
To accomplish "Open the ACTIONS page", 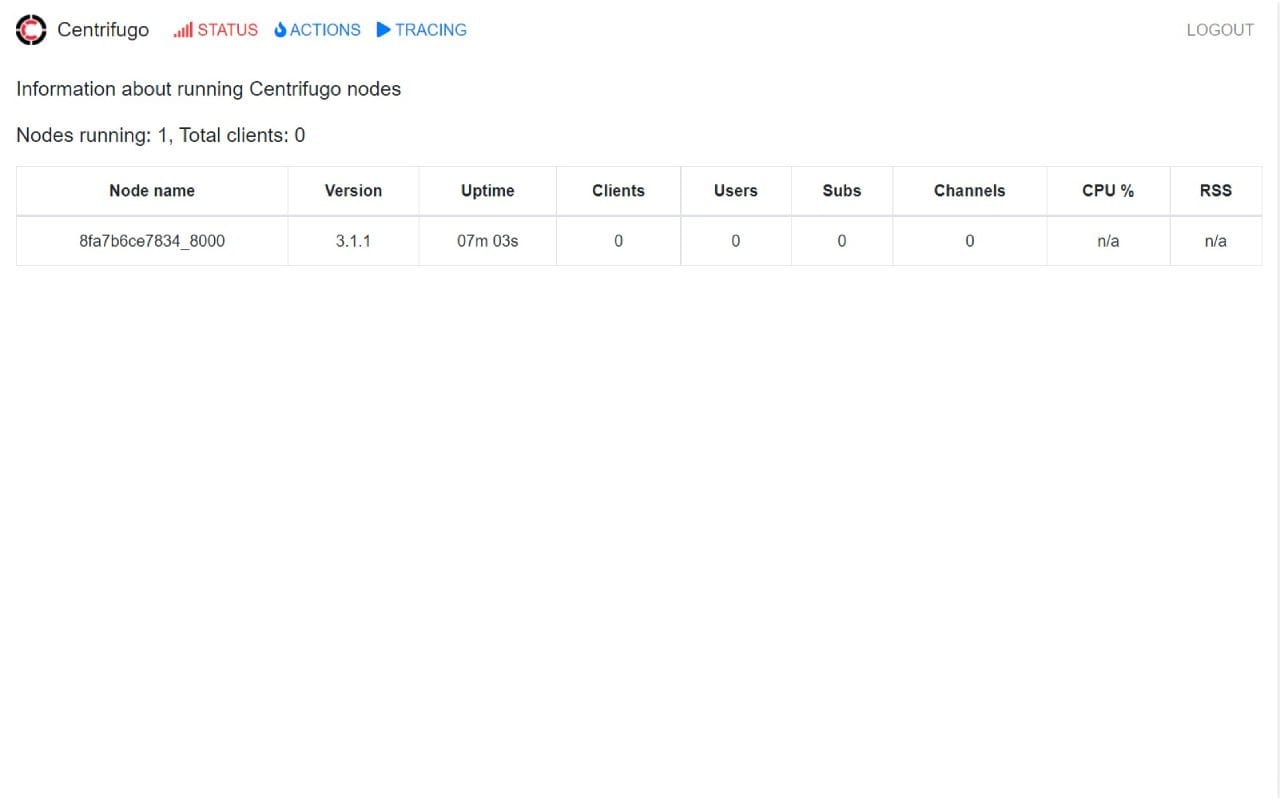I will pos(324,30).
